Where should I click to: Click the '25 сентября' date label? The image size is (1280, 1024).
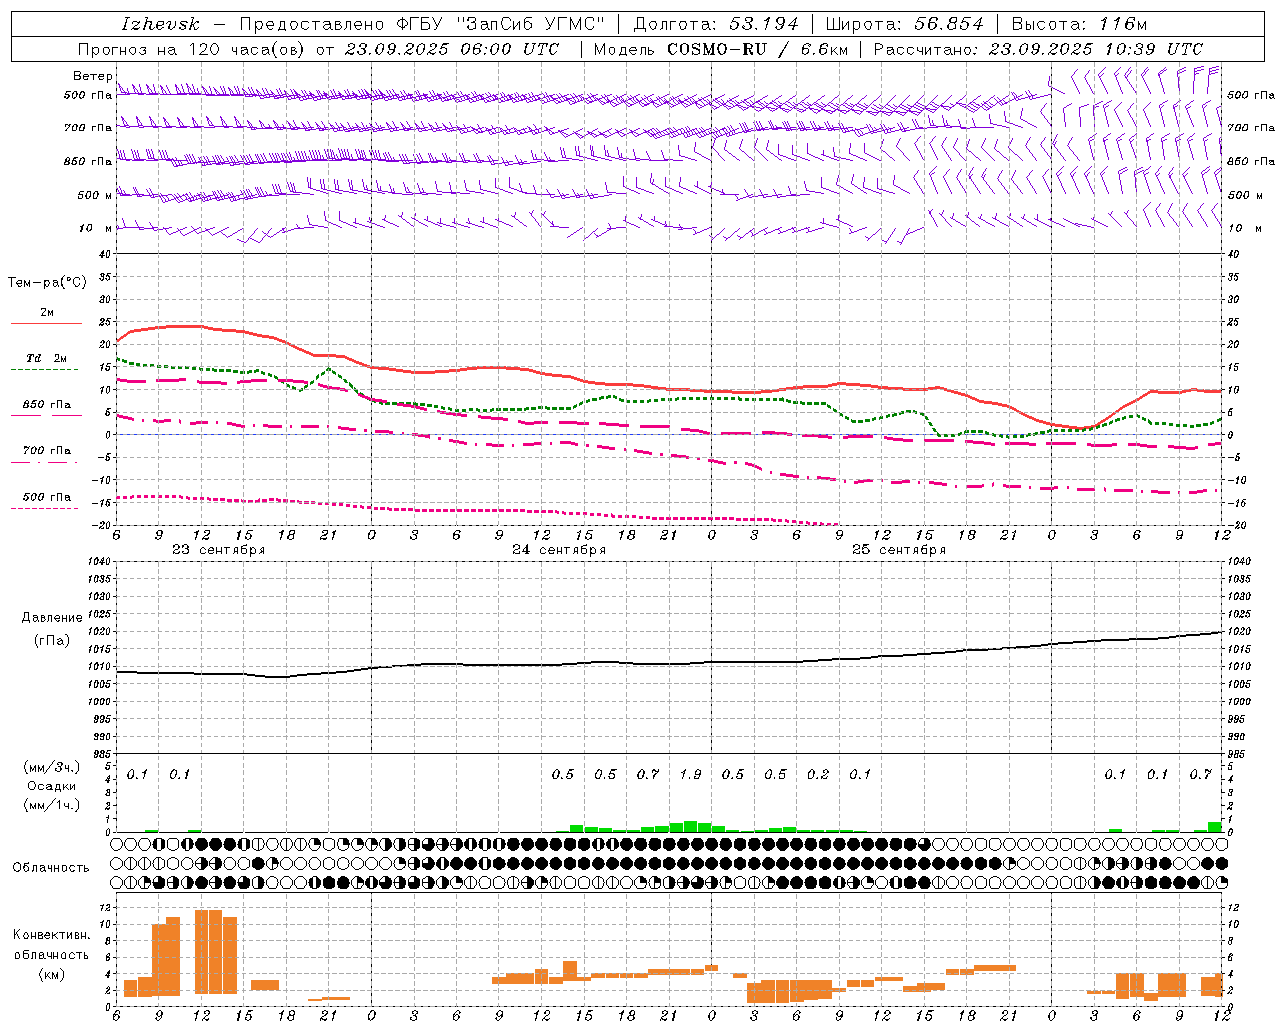(x=899, y=550)
